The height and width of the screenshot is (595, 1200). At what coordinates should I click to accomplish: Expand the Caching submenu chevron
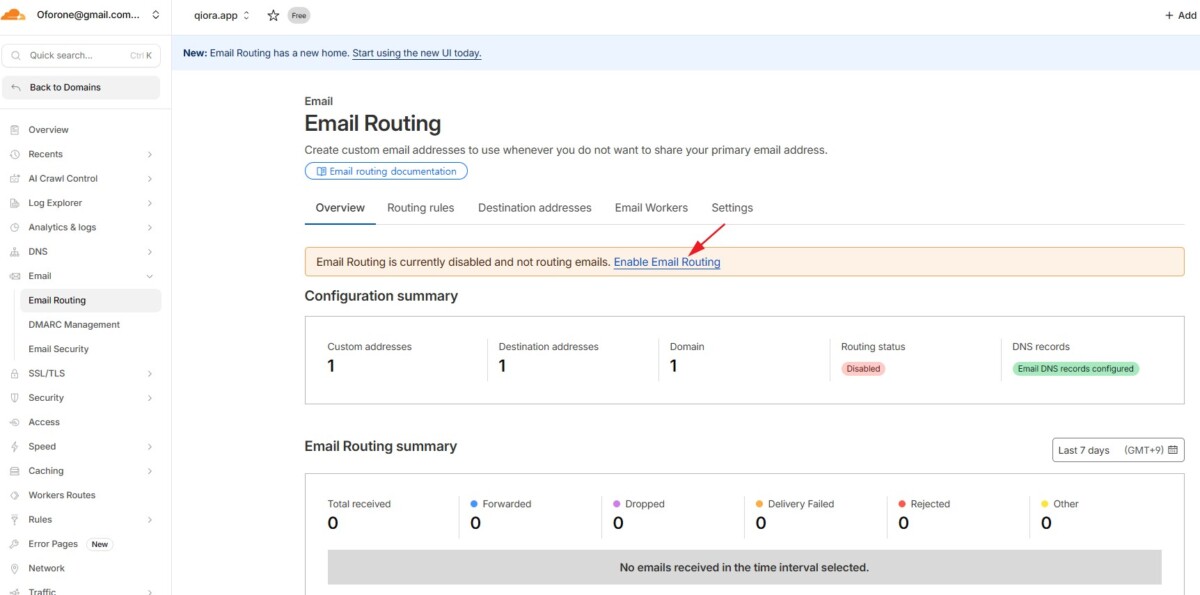click(149, 471)
